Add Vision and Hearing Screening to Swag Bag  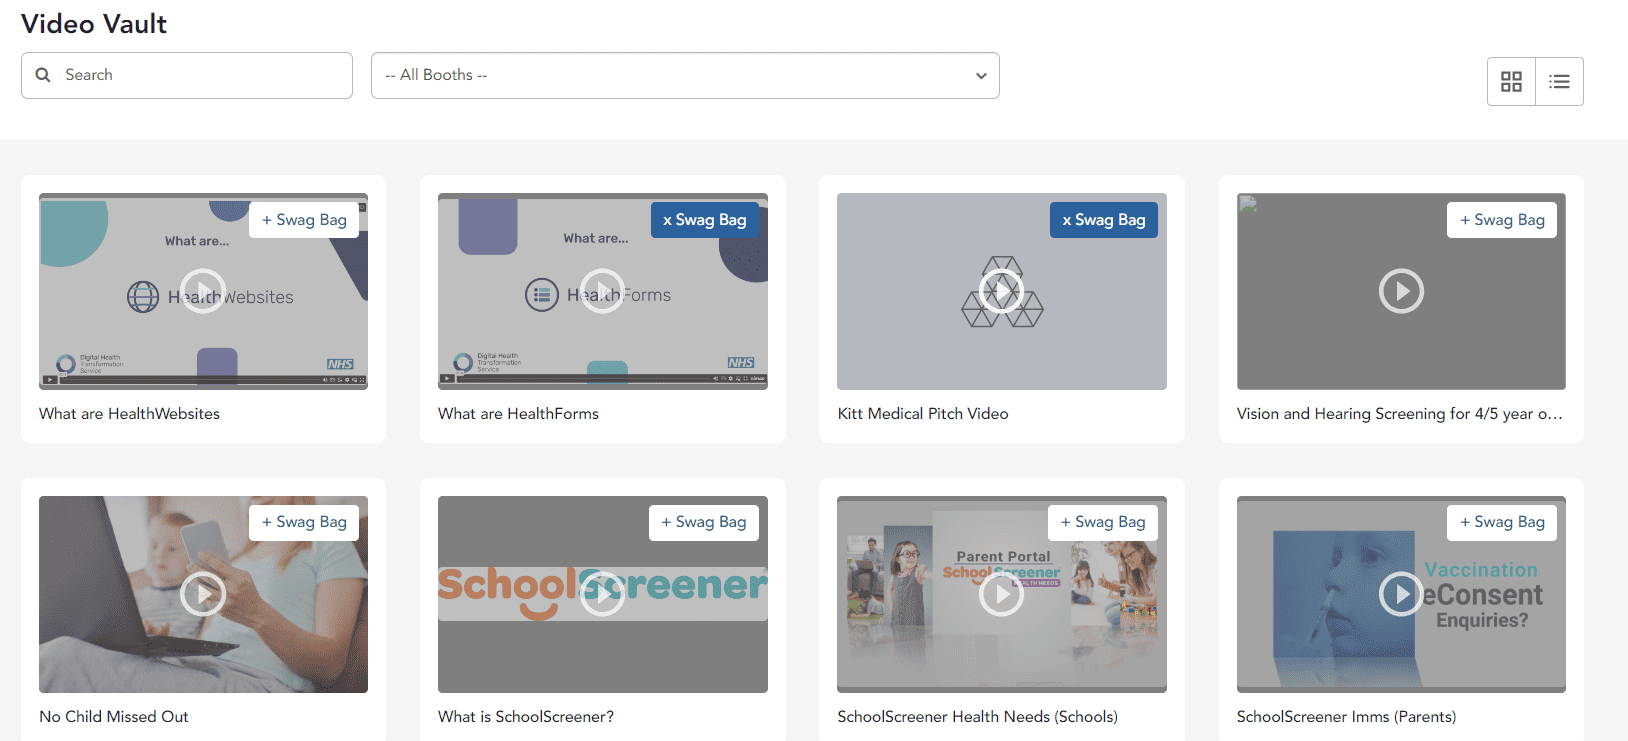pos(1502,220)
